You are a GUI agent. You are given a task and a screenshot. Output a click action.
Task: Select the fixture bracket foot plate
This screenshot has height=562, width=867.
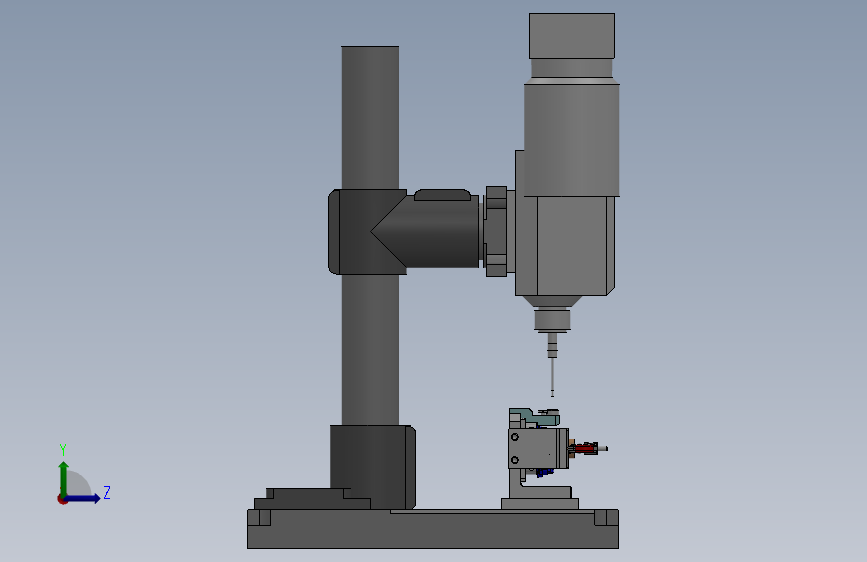(x=540, y=503)
